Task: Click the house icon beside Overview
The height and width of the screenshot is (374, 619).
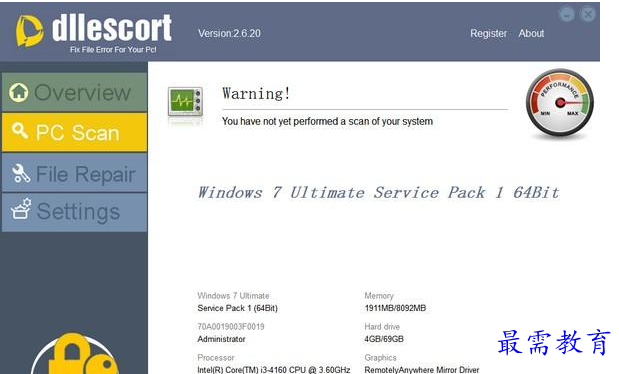Action: (x=19, y=92)
